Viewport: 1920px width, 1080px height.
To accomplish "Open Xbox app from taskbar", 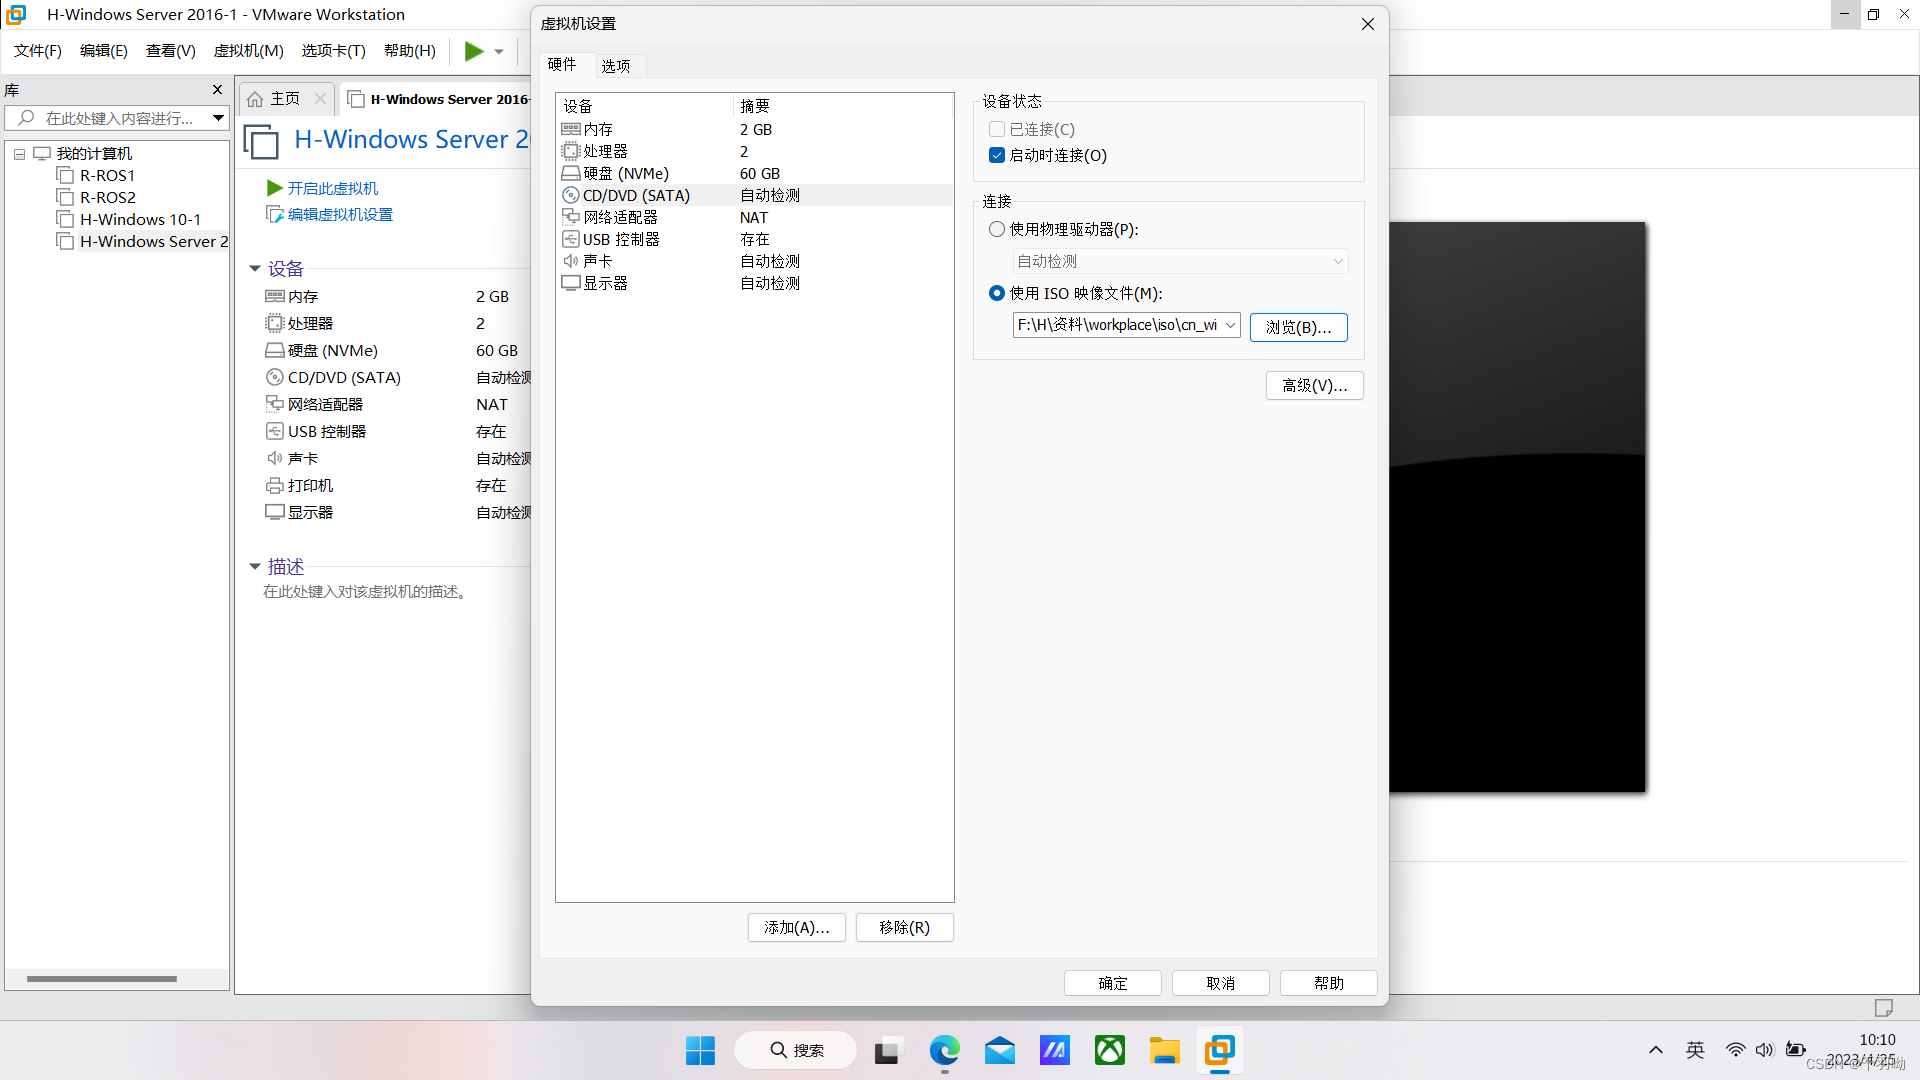I will [1109, 1050].
